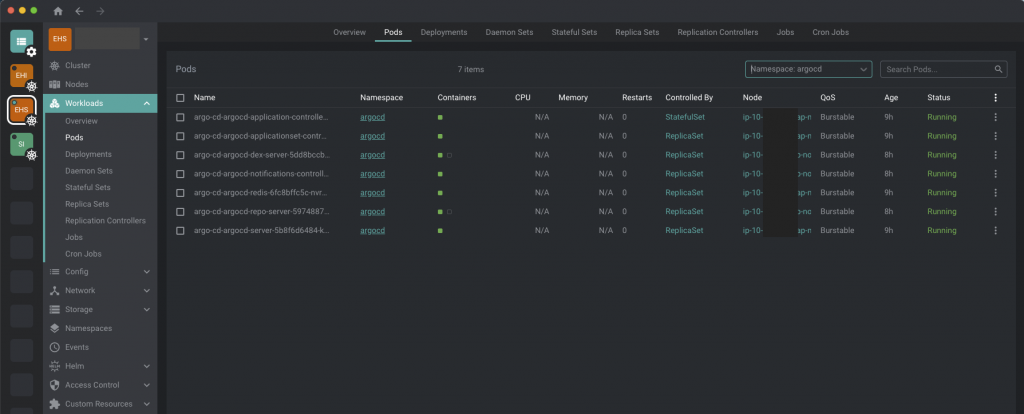
Task: Switch to the Deployments tab
Action: [x=443, y=32]
